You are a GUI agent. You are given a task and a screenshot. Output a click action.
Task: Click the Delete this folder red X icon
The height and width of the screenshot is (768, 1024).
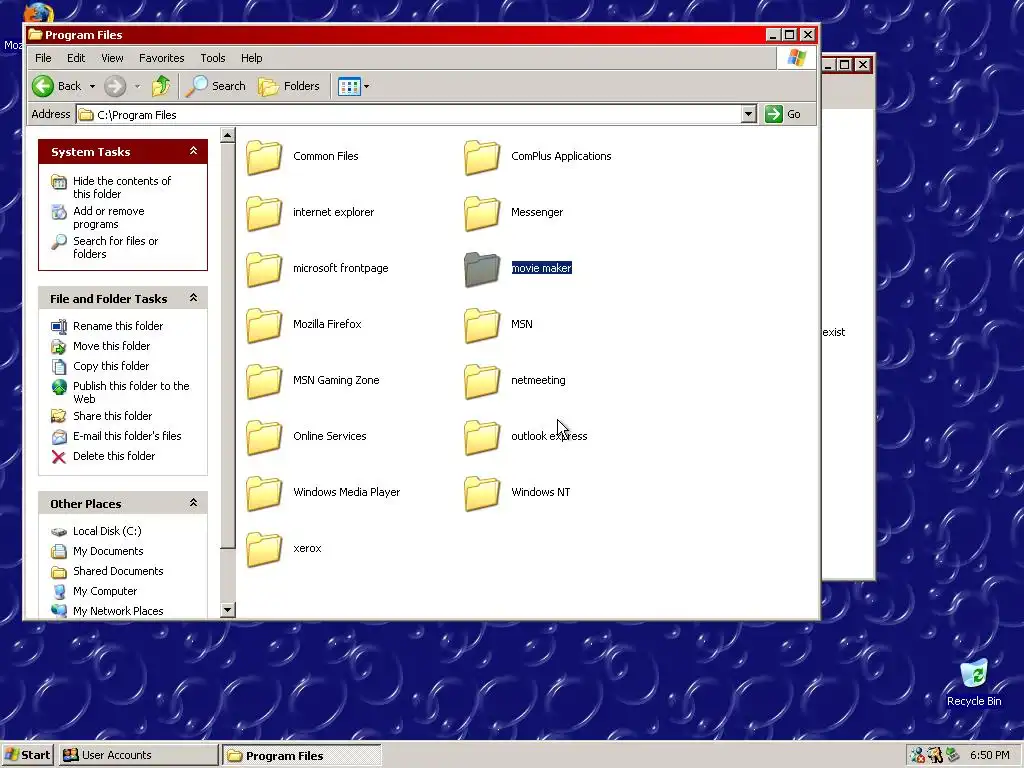[59, 456]
